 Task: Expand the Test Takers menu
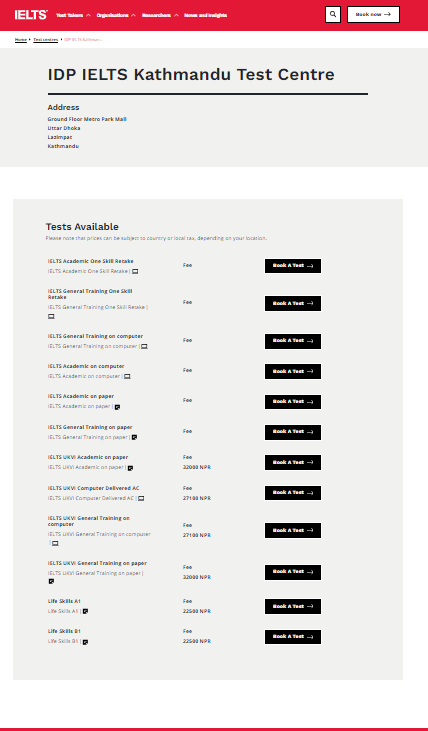[73, 15]
